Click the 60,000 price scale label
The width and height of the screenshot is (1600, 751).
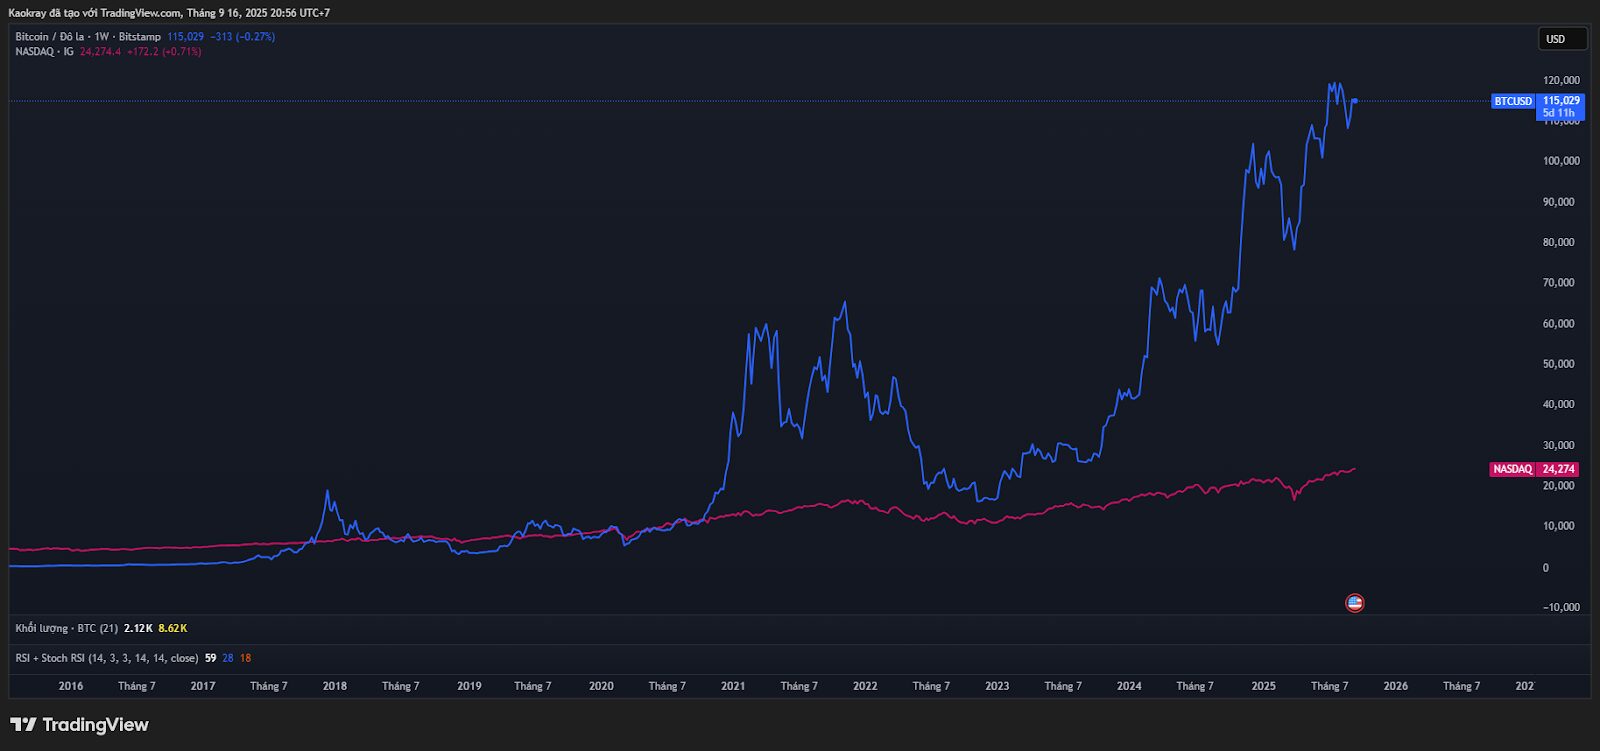[1558, 324]
